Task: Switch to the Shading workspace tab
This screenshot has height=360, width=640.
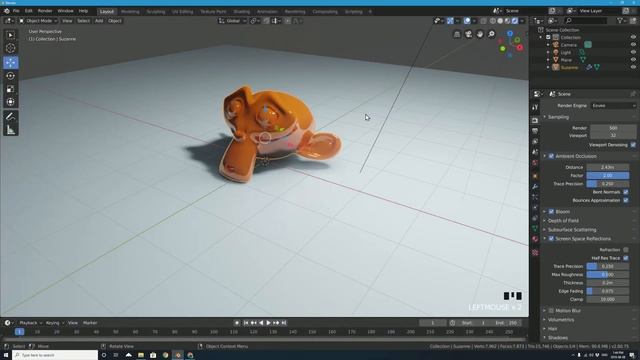Action: click(x=242, y=11)
